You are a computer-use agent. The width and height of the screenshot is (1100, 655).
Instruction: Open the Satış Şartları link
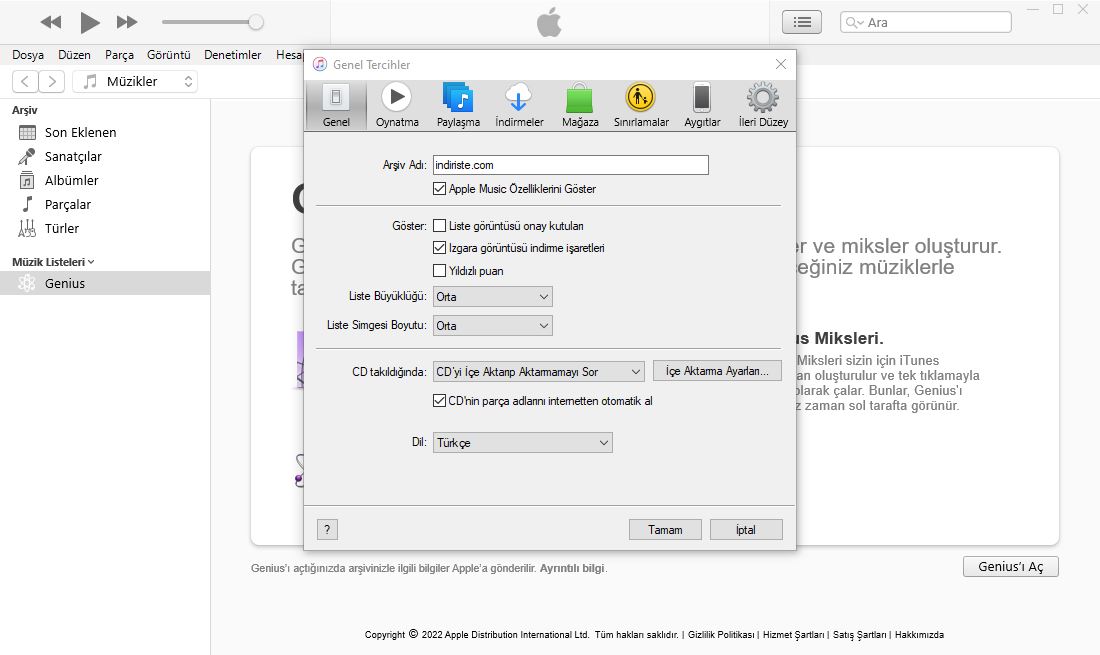[859, 635]
